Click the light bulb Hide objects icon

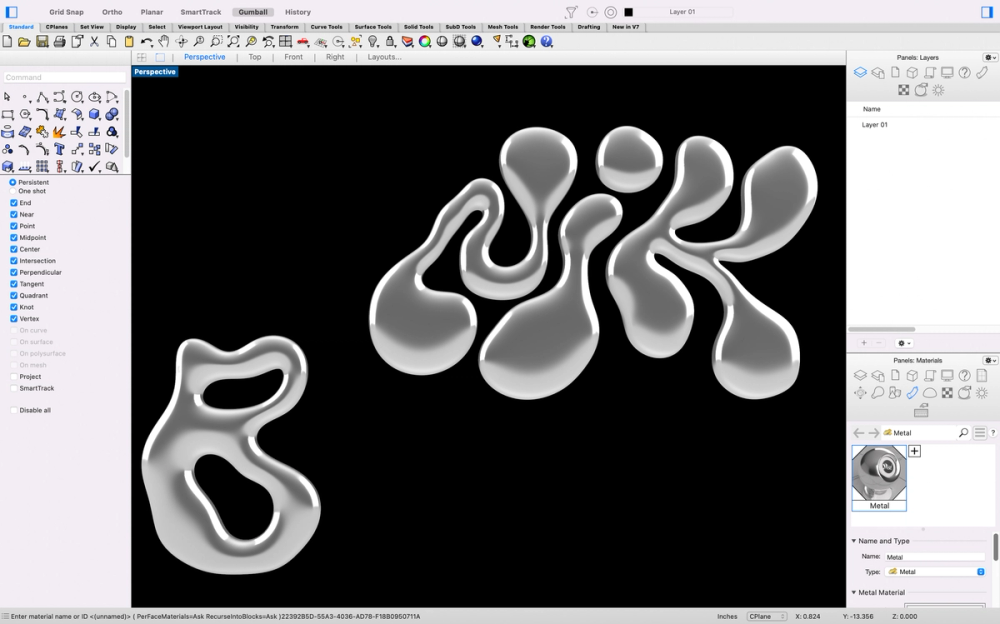[x=372, y=41]
